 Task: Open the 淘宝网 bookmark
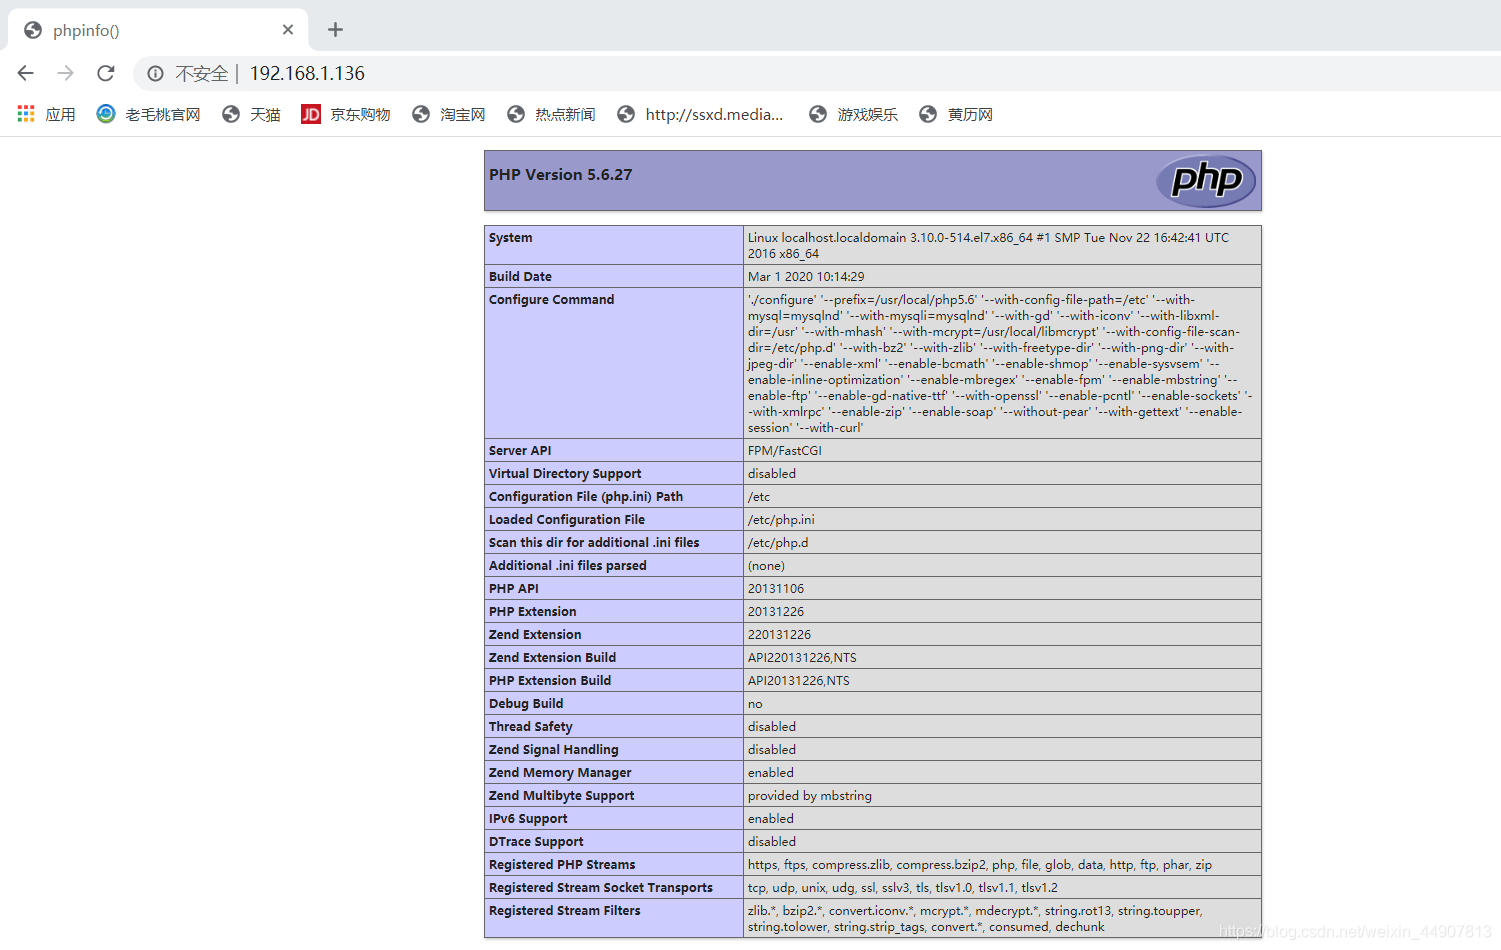coord(449,114)
